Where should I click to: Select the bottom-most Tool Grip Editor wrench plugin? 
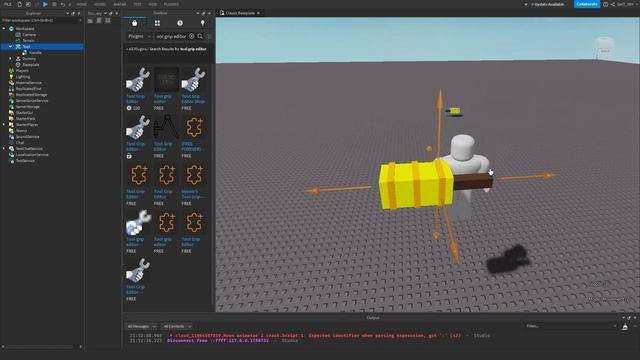pos(138,270)
